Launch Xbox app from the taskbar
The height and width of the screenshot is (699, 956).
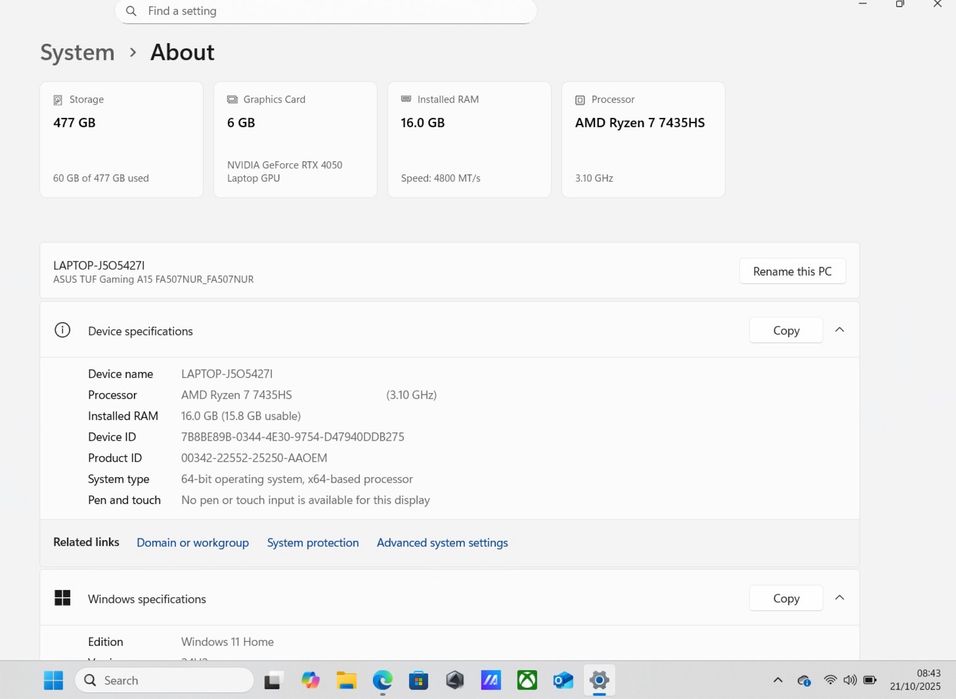pyautogui.click(x=527, y=679)
